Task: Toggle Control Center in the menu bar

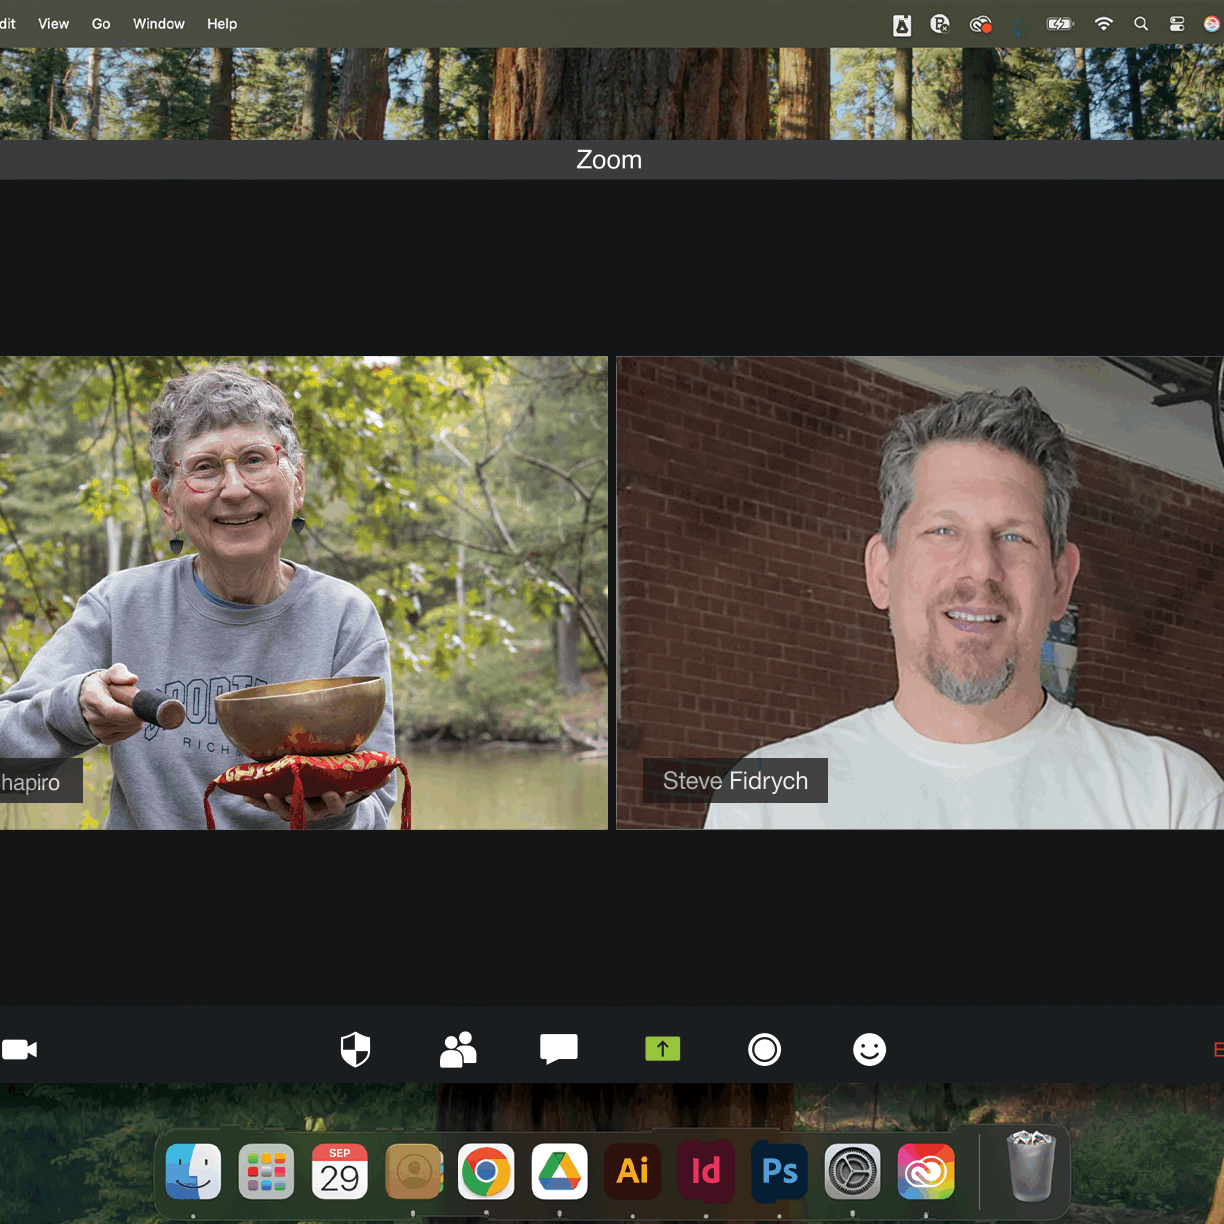Action: point(1177,24)
